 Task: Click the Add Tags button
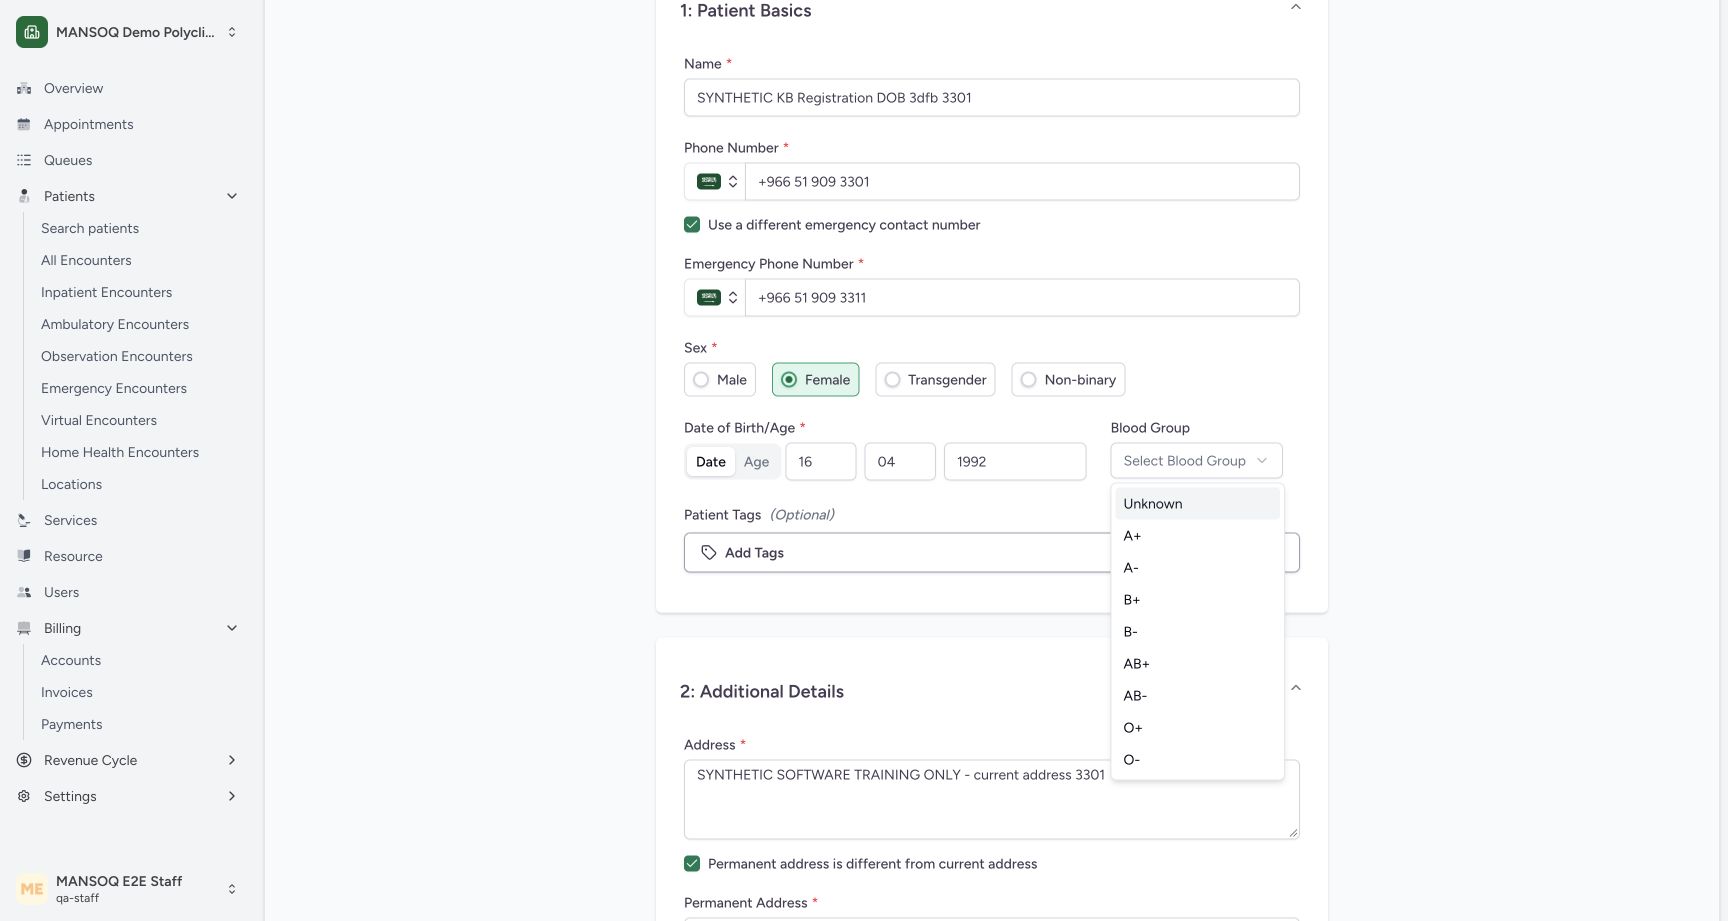click(992, 553)
